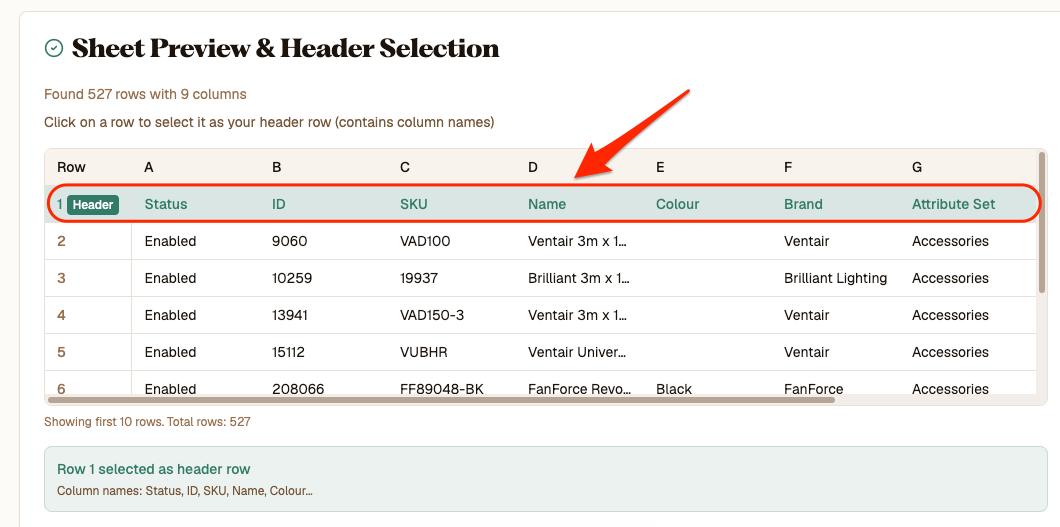Screen dimensions: 1060x527
Task: Click the ID cell 9060
Action: [289, 241]
